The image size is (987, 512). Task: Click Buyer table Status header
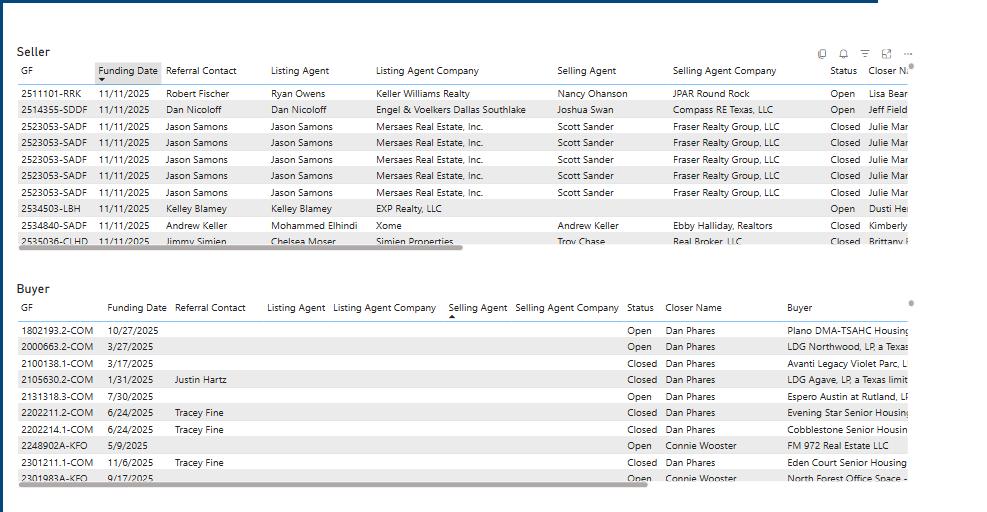coord(640,307)
